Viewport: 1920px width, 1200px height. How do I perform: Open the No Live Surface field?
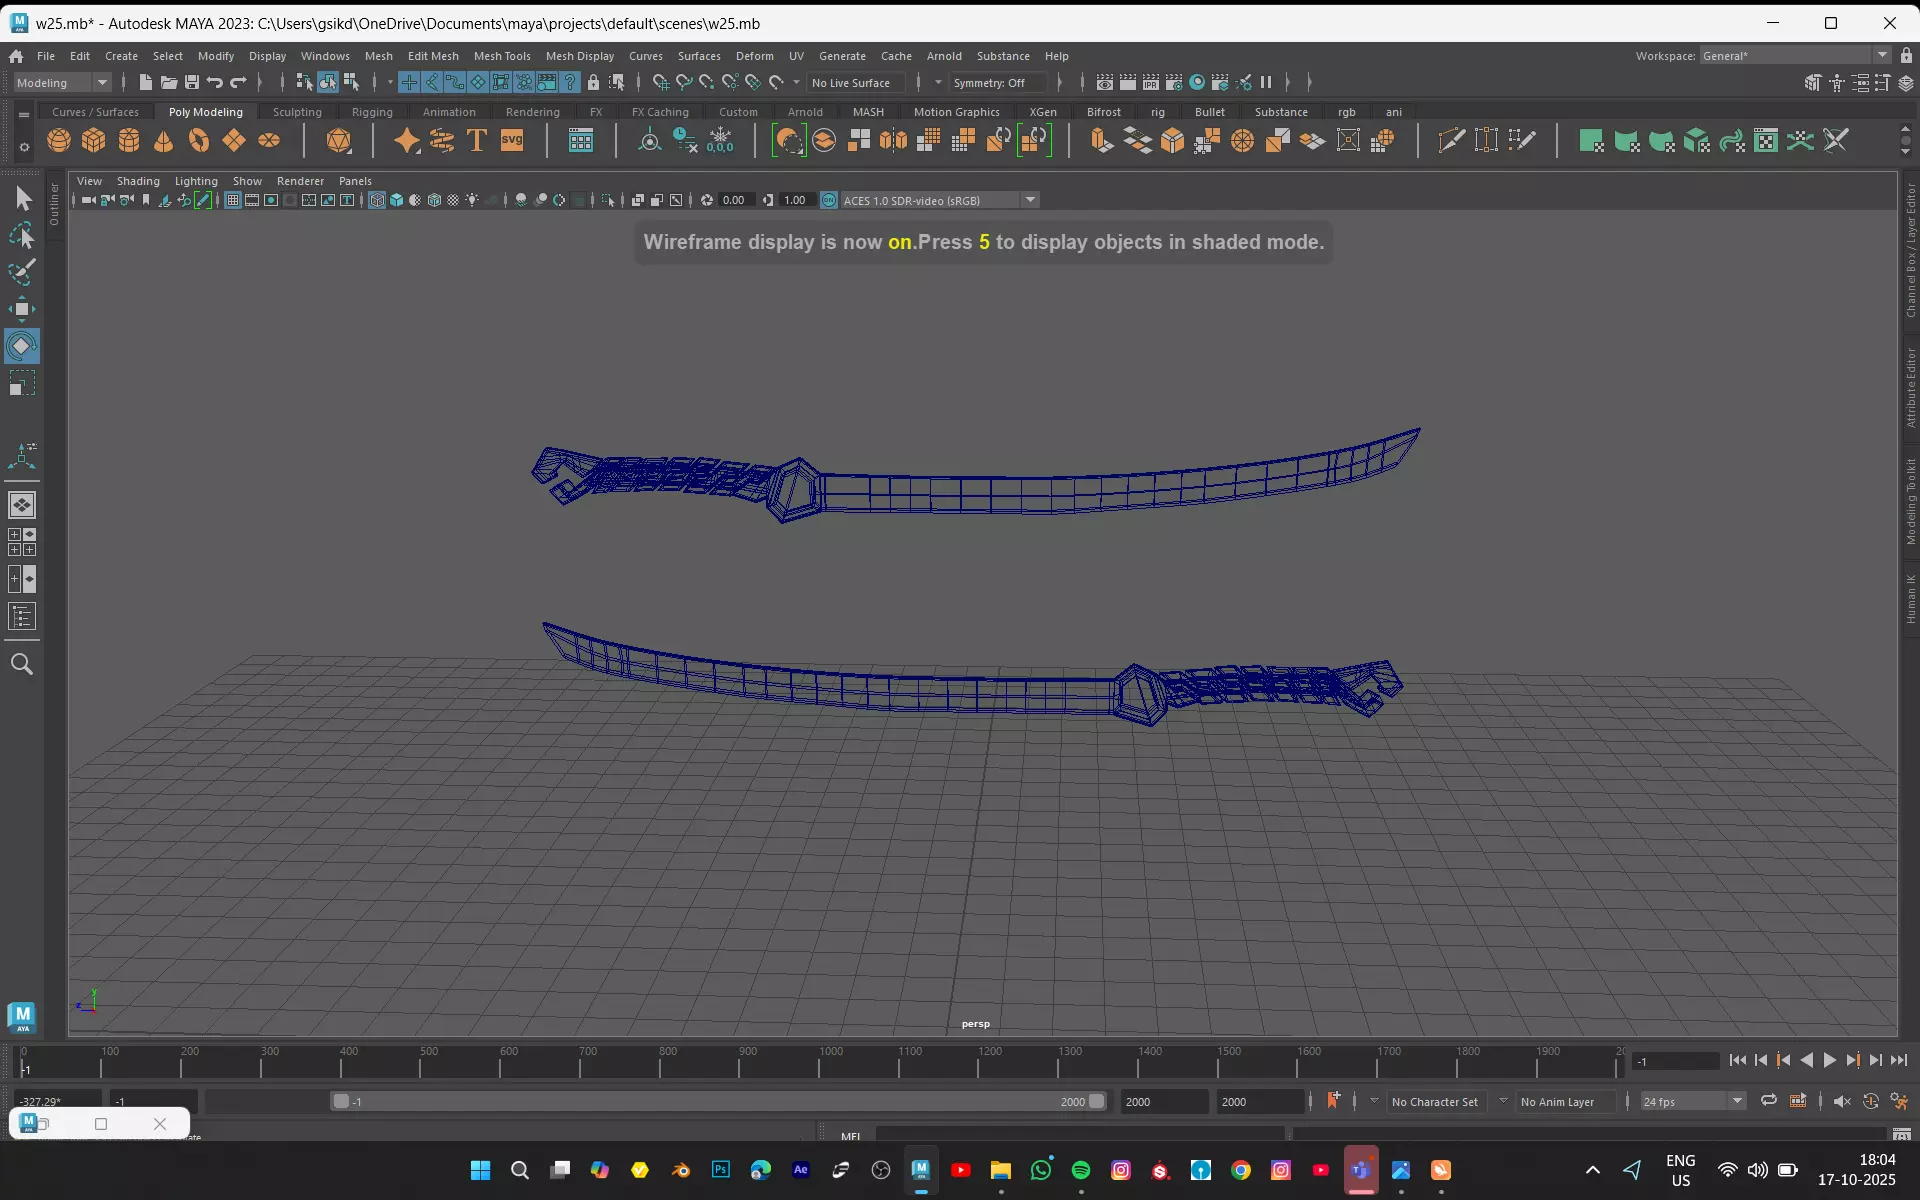856,83
